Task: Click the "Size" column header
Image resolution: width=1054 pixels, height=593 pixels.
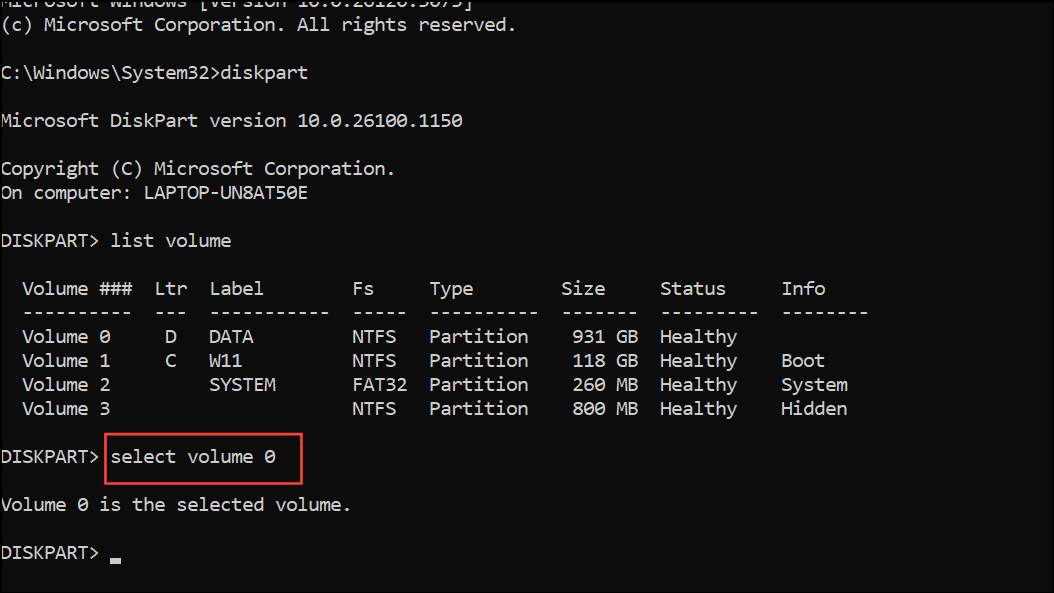Action: click(582, 289)
